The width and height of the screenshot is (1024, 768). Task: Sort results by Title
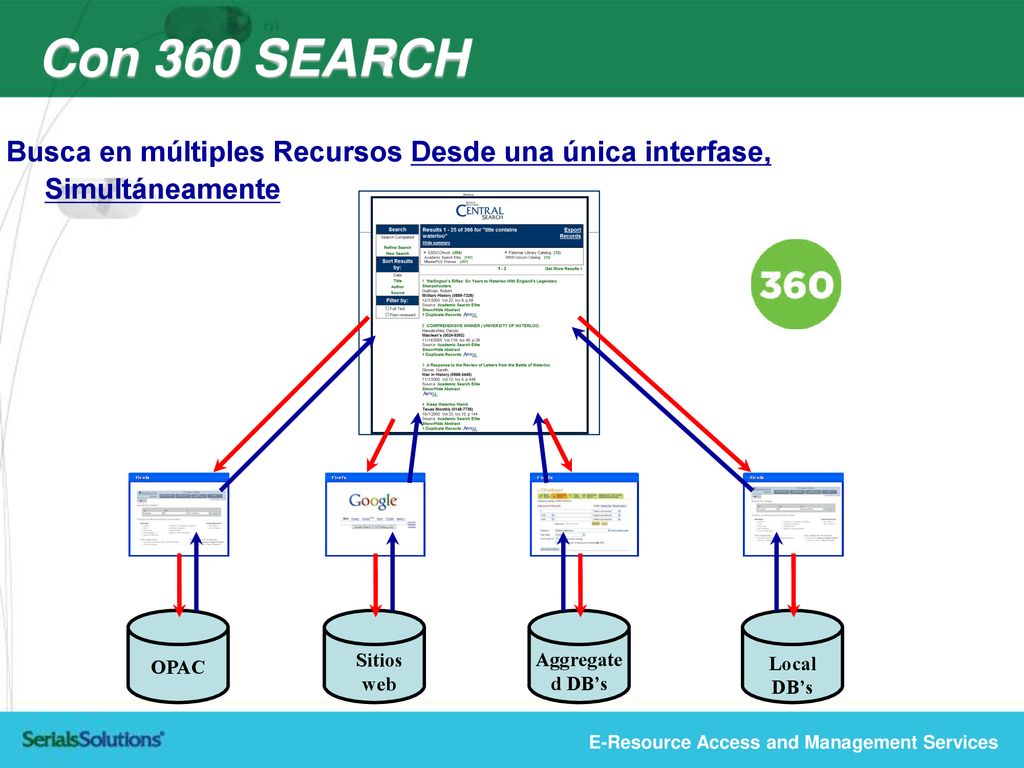397,281
